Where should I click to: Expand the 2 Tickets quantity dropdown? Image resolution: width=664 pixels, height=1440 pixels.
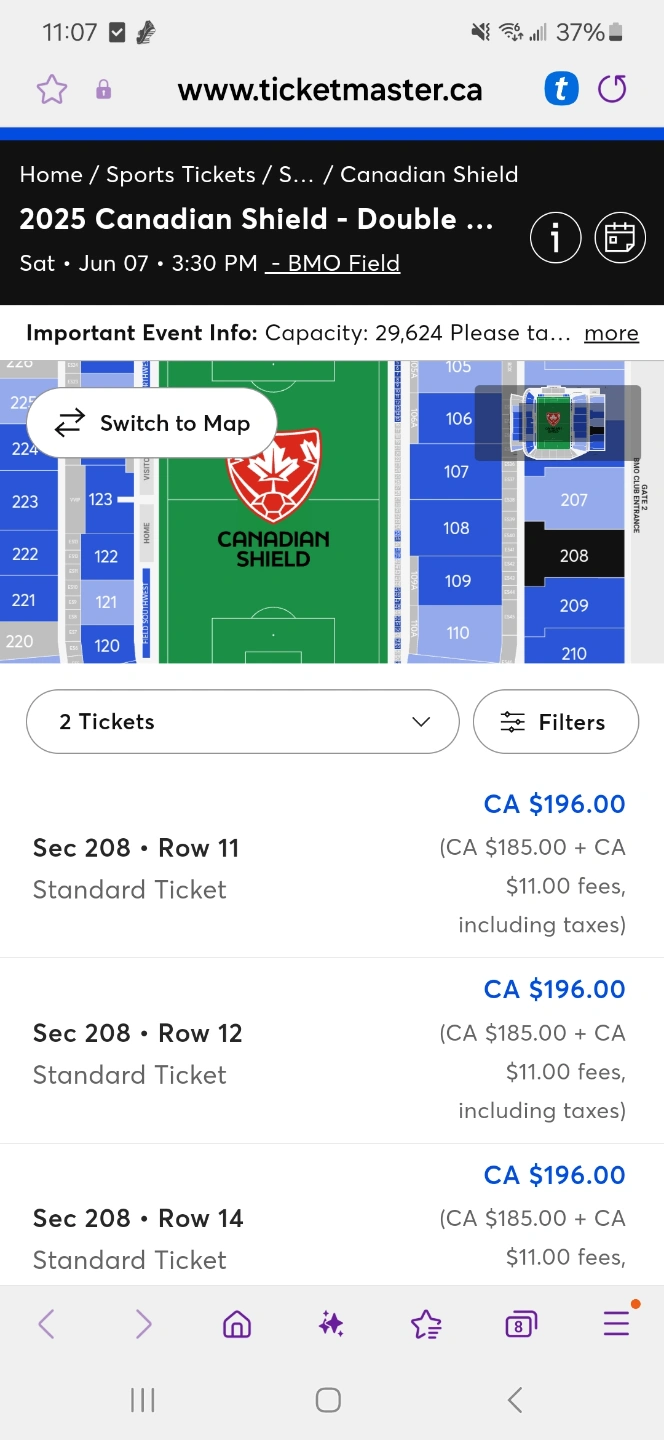[x=243, y=722]
